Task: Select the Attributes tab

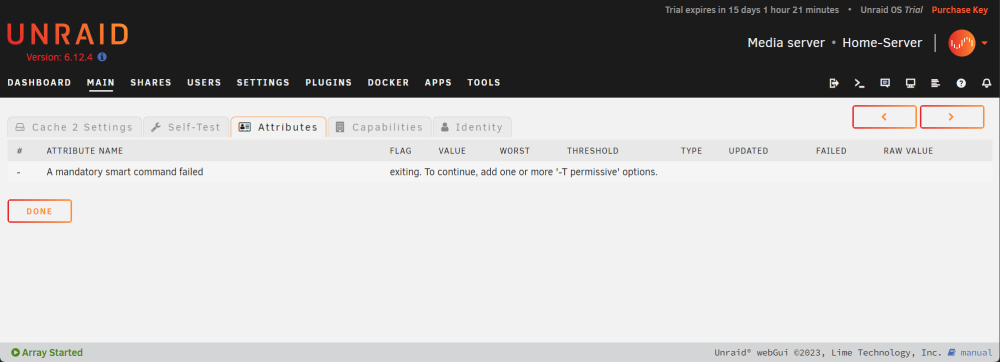Action: [278, 127]
